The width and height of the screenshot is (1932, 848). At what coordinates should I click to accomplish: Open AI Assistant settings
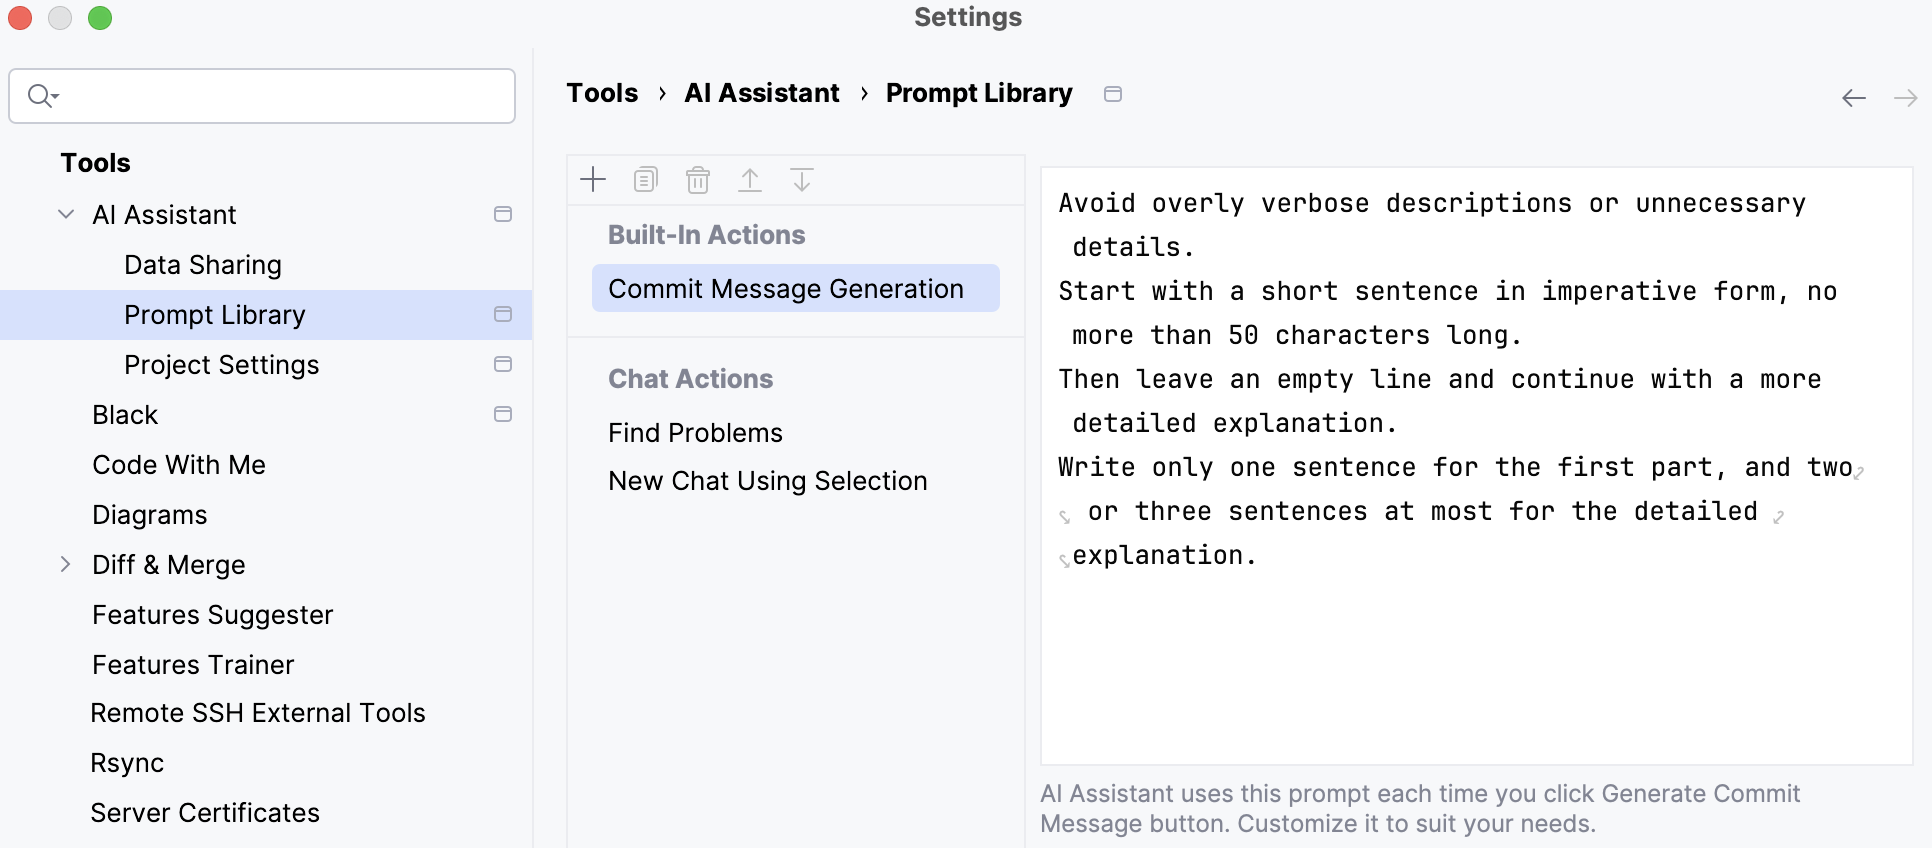click(164, 214)
